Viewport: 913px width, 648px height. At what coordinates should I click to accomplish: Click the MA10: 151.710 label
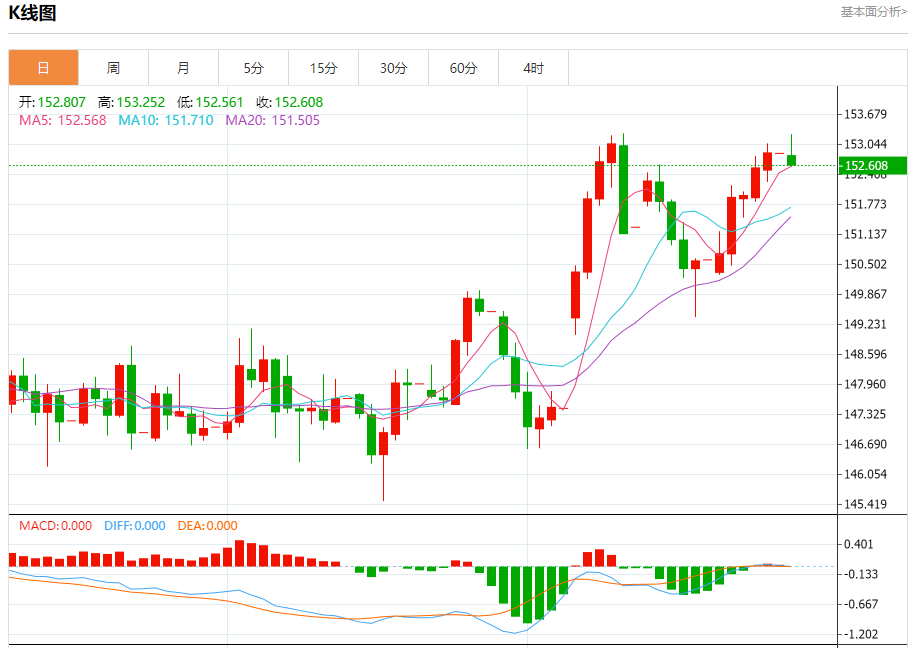pyautogui.click(x=166, y=121)
